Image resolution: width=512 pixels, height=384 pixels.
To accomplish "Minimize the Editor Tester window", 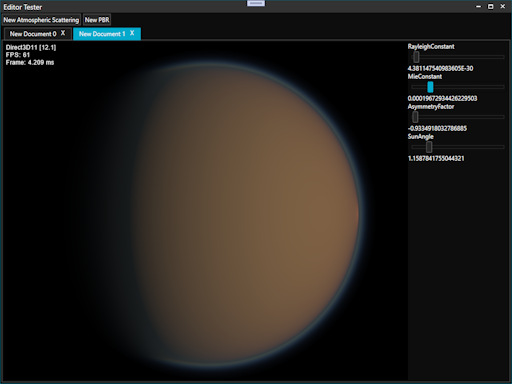I will point(478,6).
